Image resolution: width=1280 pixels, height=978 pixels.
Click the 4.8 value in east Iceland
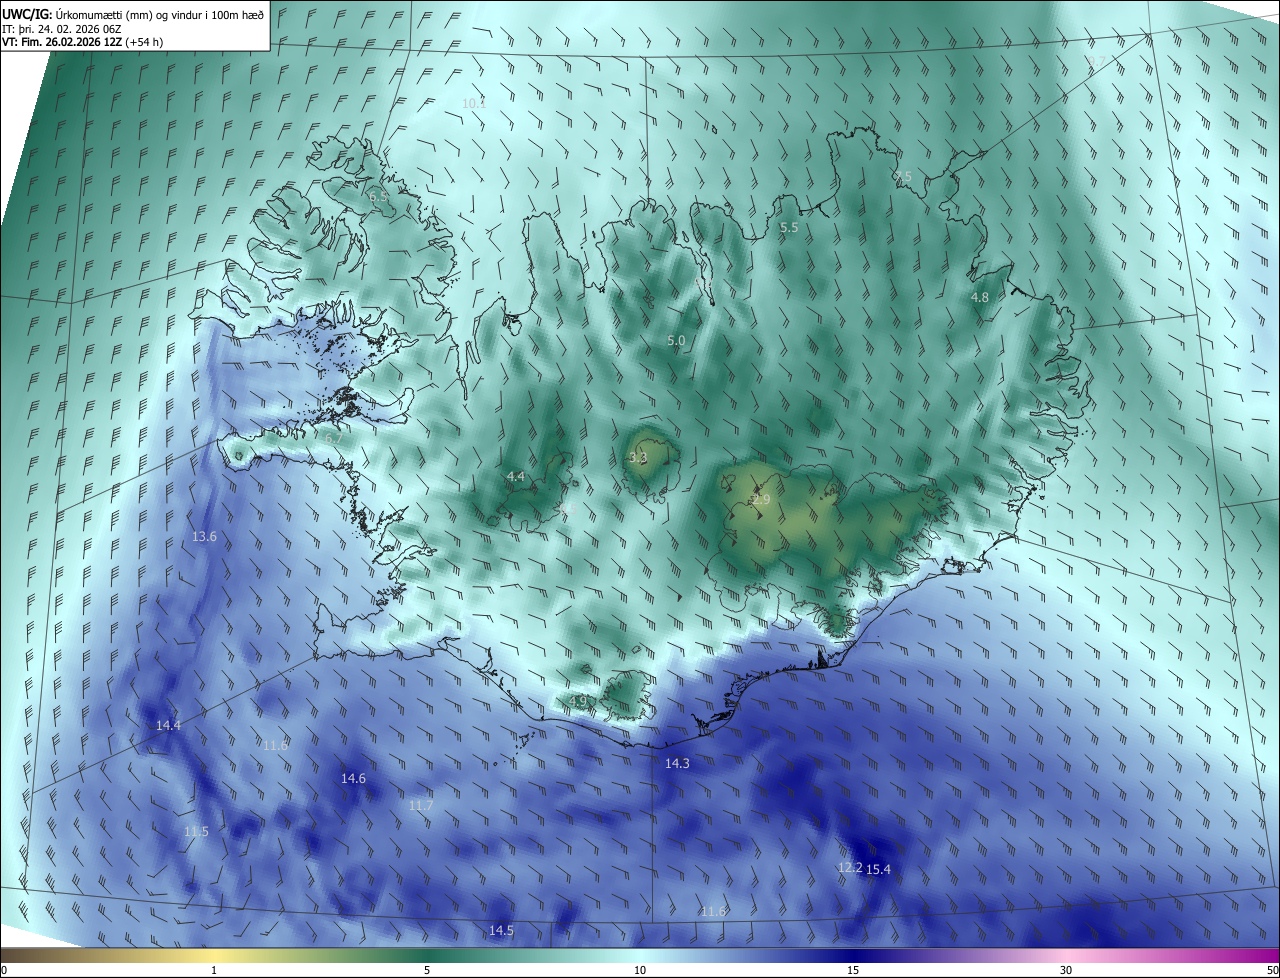[x=980, y=297]
